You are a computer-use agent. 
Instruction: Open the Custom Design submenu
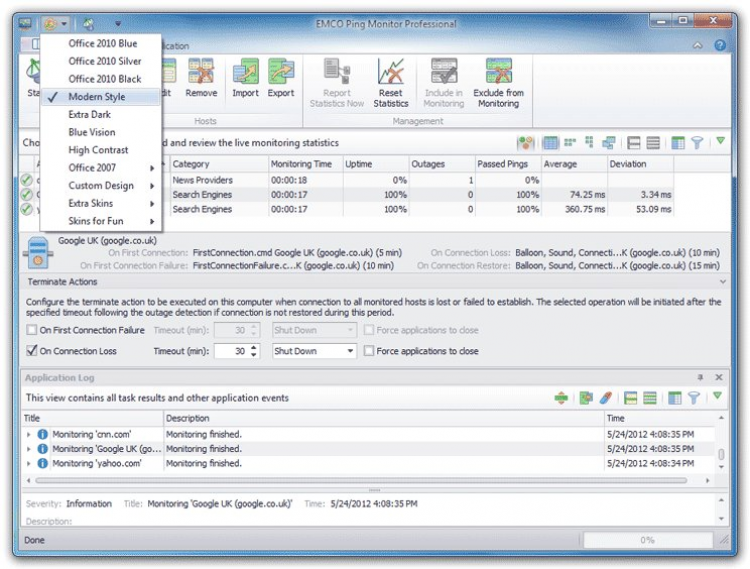pos(100,185)
